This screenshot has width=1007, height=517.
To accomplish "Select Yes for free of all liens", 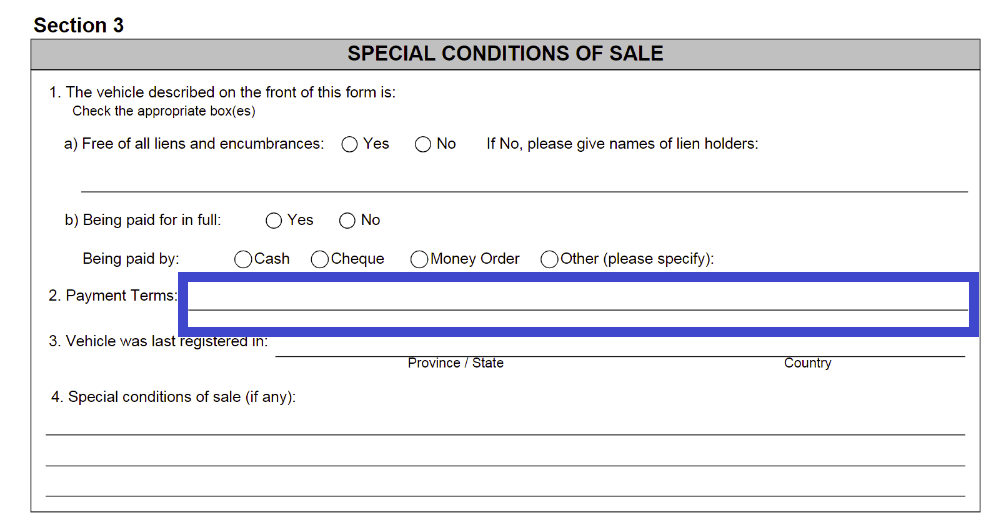I will (x=350, y=144).
